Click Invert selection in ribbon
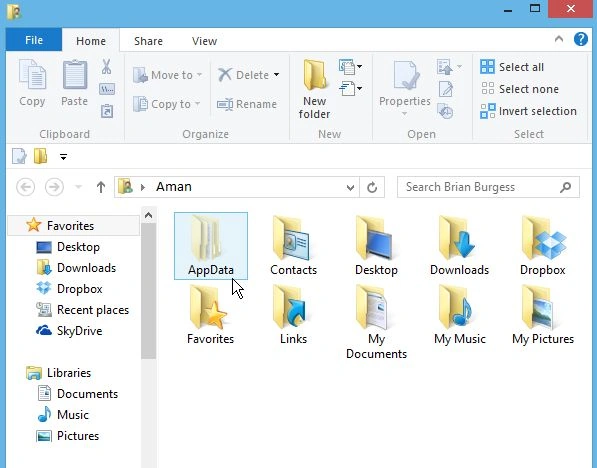The width and height of the screenshot is (597, 468). (x=528, y=111)
